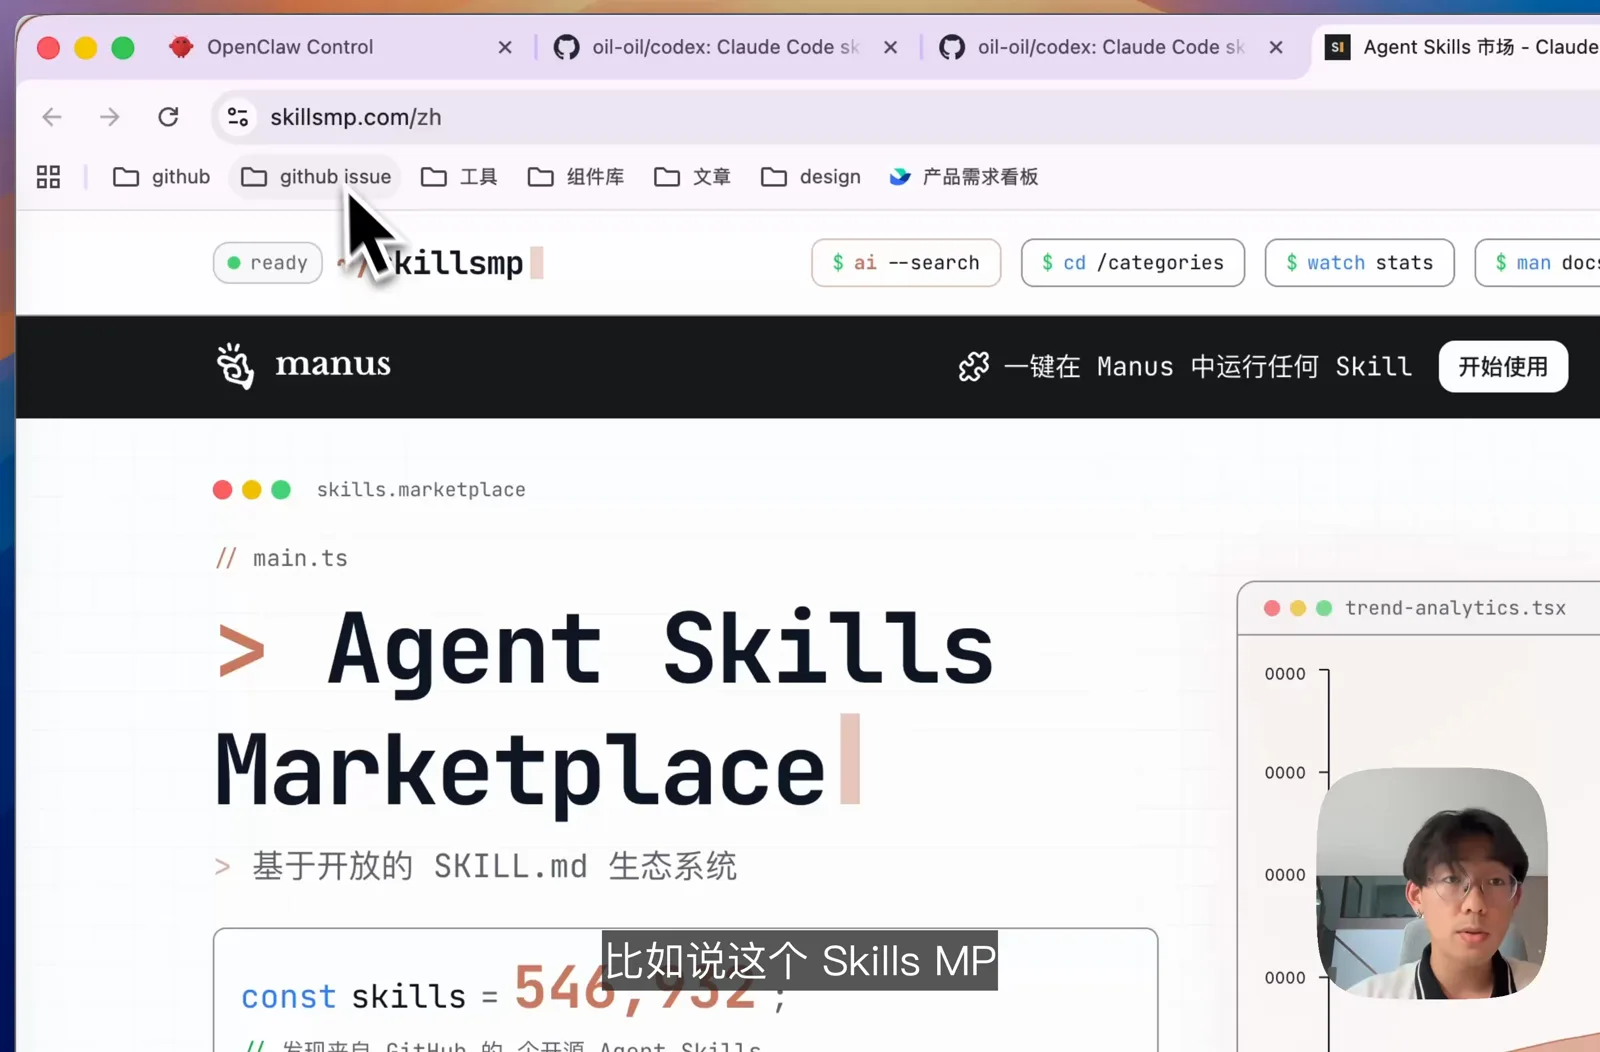Open the $ man docs command
The height and width of the screenshot is (1052, 1600).
point(1540,263)
